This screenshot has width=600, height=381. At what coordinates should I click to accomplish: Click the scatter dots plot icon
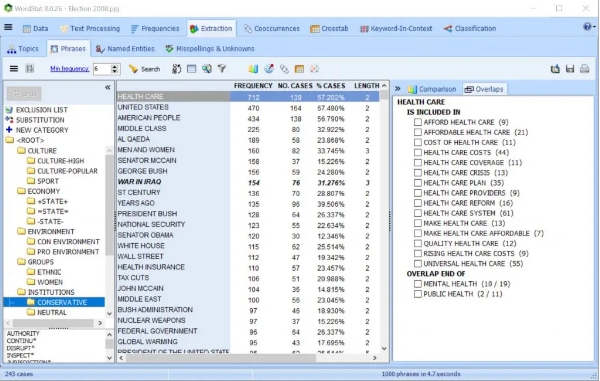(x=315, y=69)
